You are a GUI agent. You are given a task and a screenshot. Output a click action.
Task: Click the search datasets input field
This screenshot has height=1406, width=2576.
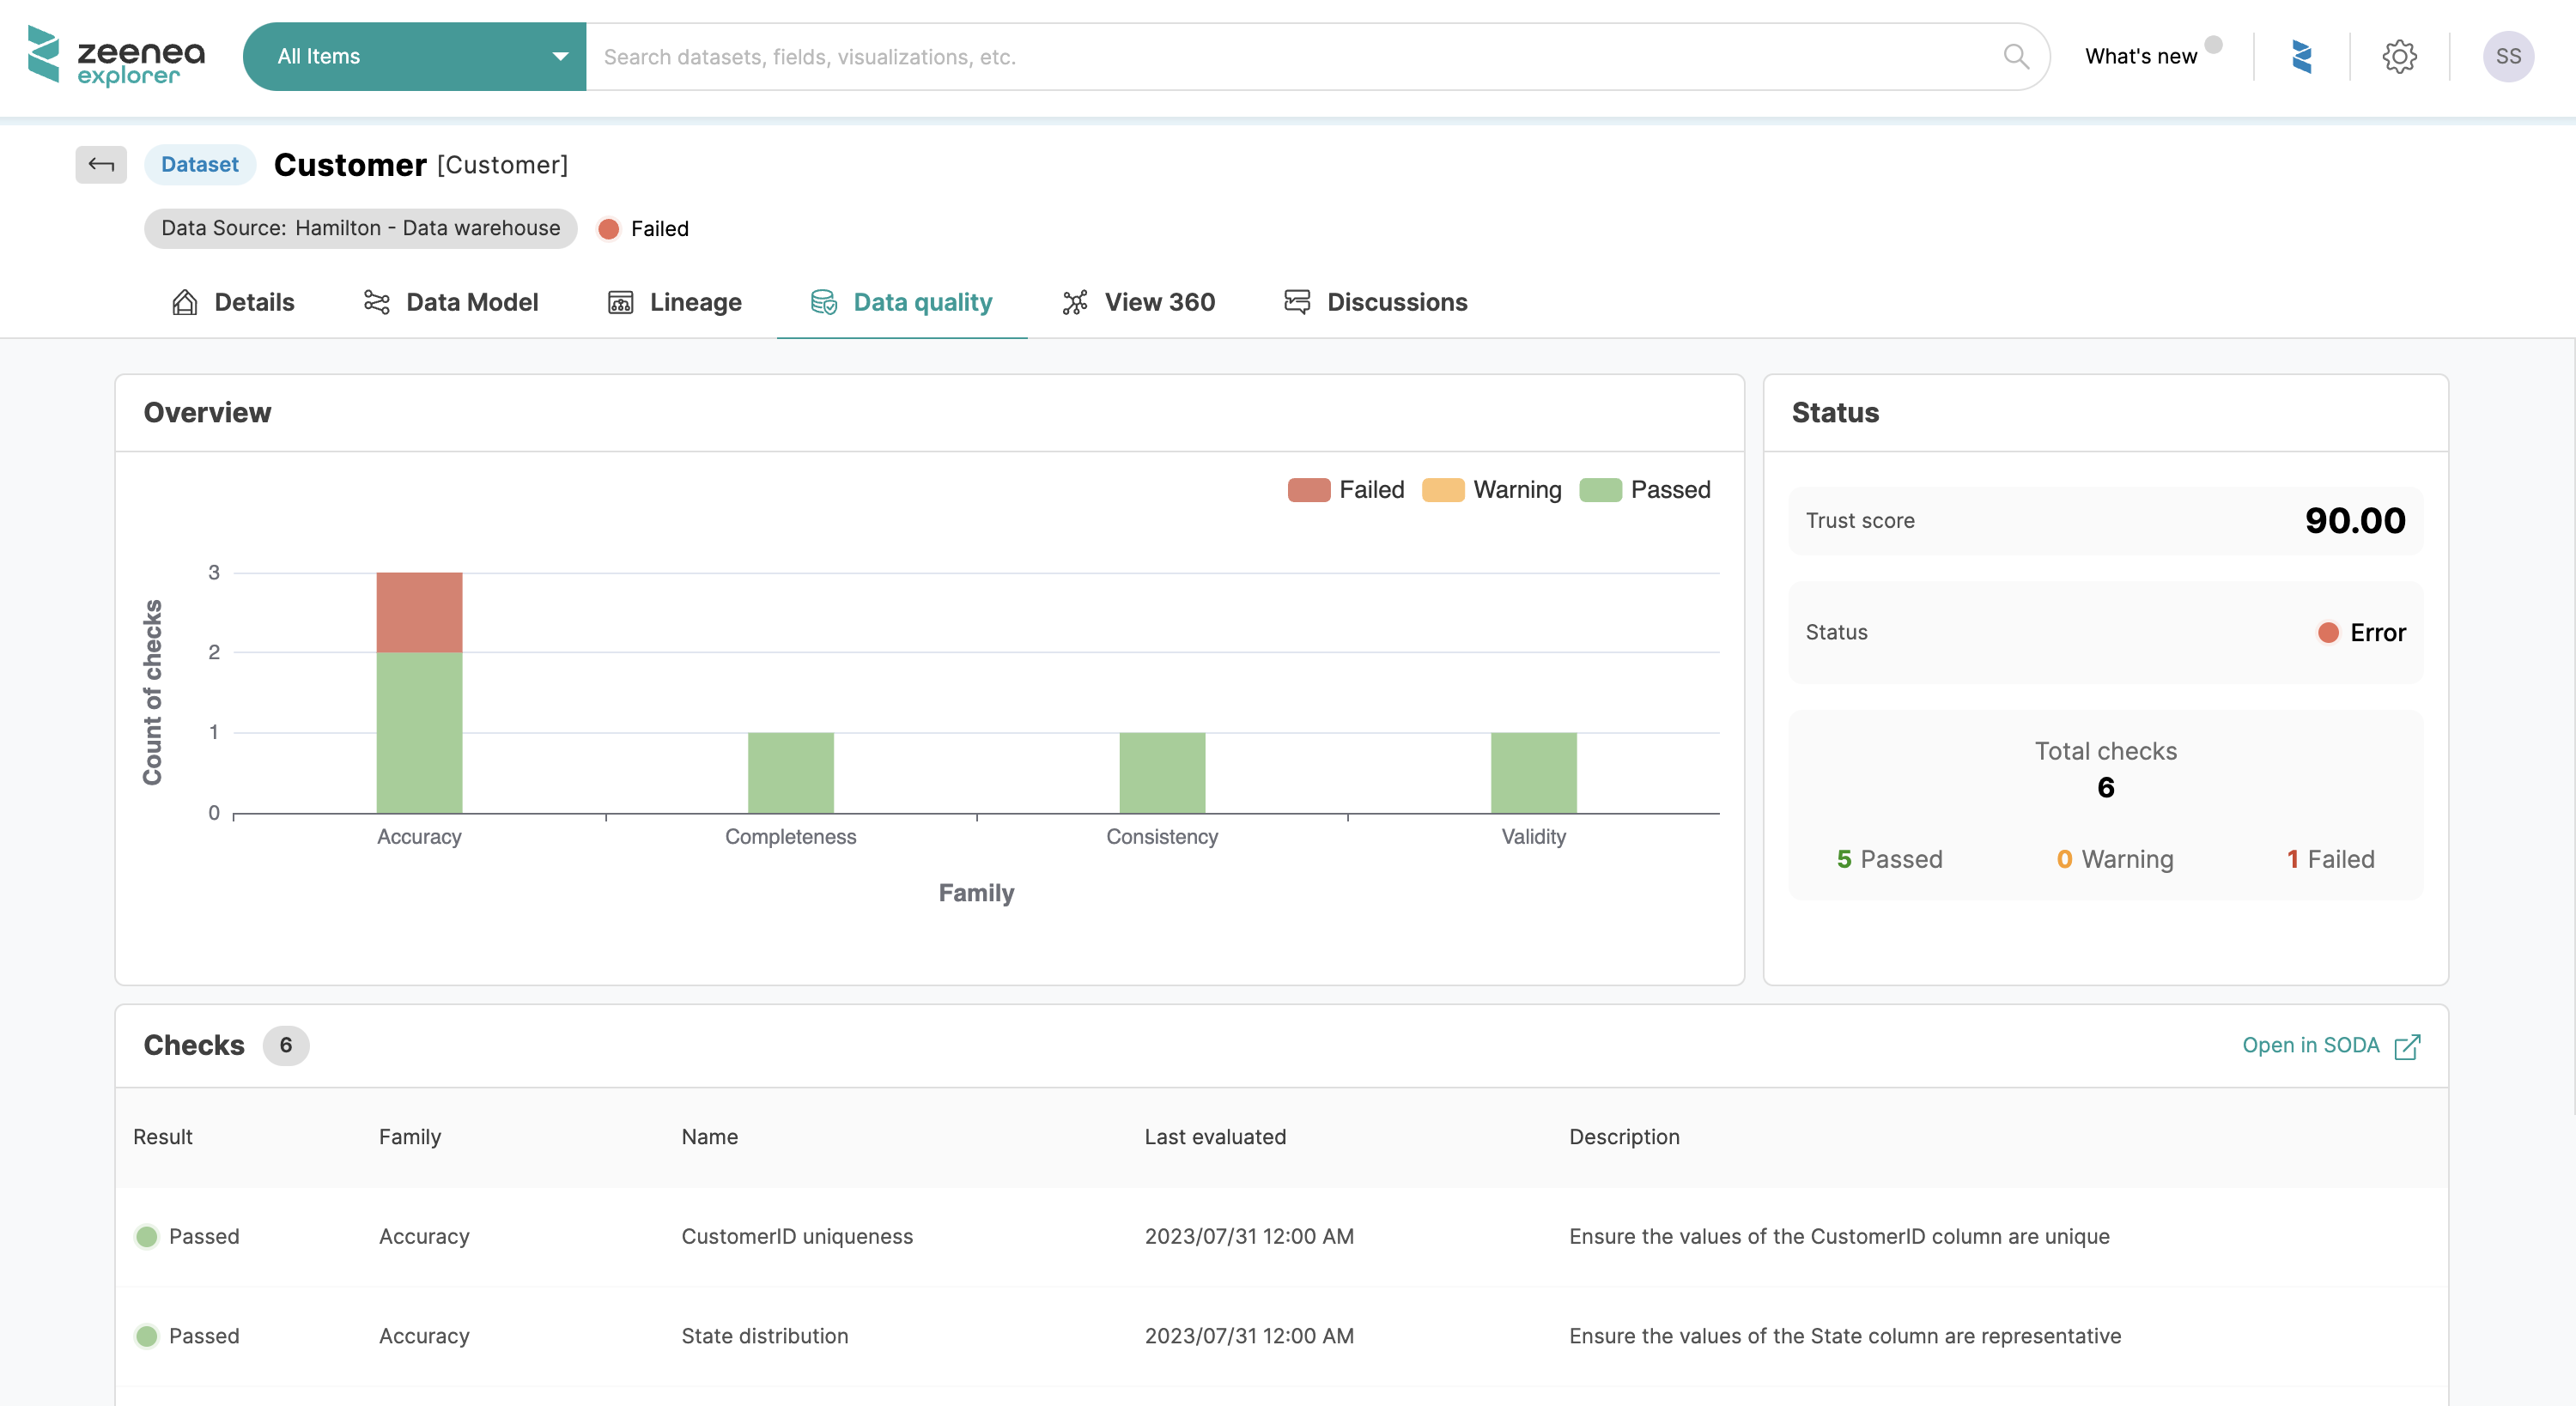pyautogui.click(x=1290, y=57)
